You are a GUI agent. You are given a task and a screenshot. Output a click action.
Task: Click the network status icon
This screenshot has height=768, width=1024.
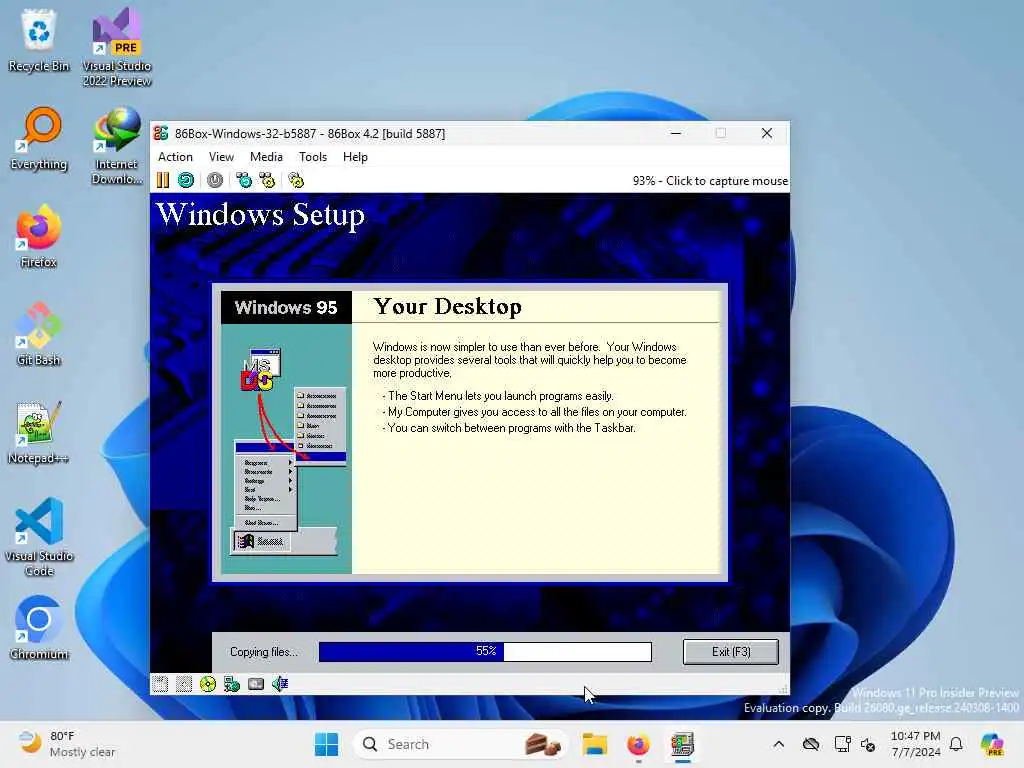(x=232, y=684)
